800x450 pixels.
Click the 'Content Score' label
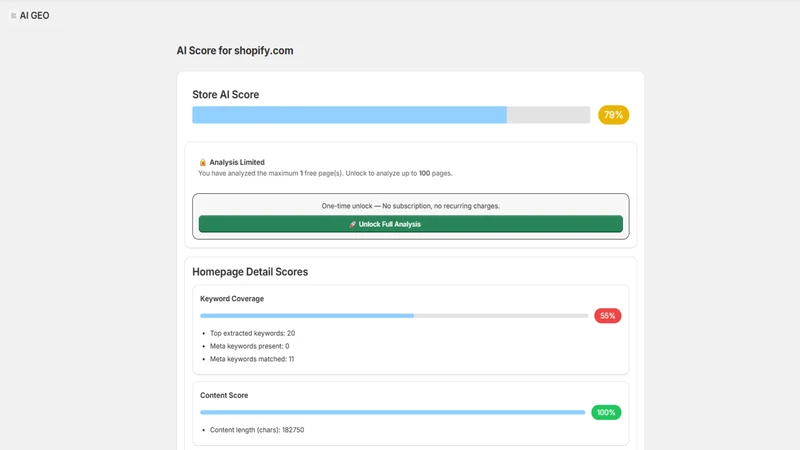pyautogui.click(x=224, y=395)
